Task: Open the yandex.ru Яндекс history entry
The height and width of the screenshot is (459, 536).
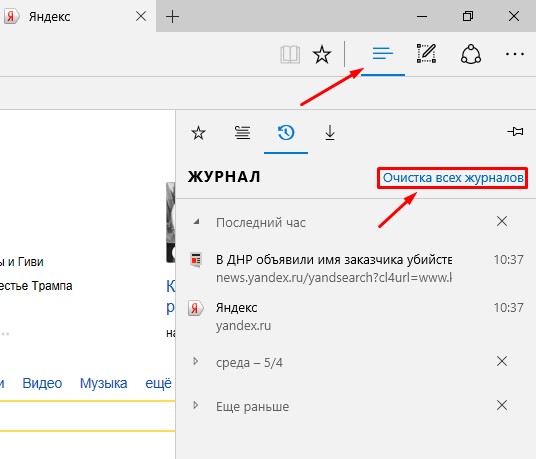Action: point(356,316)
